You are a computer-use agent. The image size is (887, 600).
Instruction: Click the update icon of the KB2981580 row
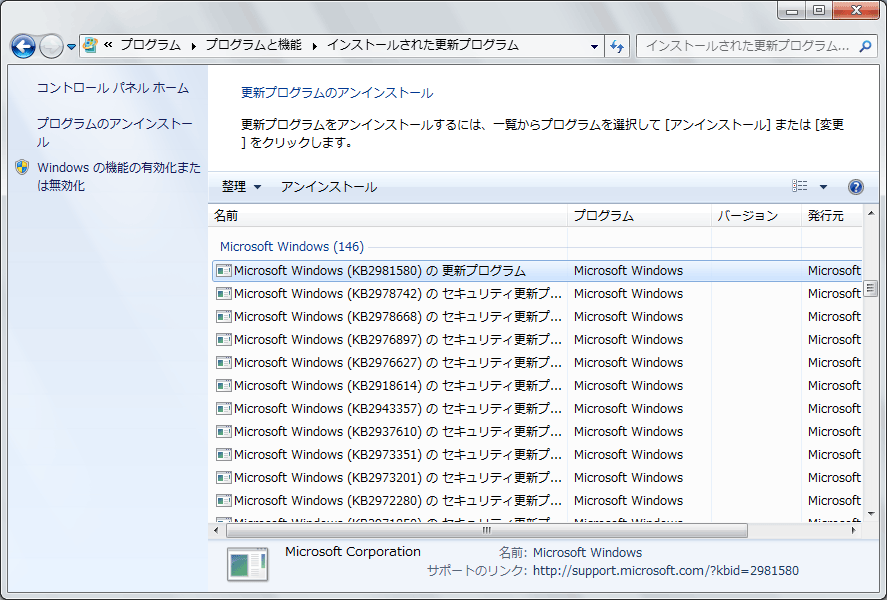(224, 271)
